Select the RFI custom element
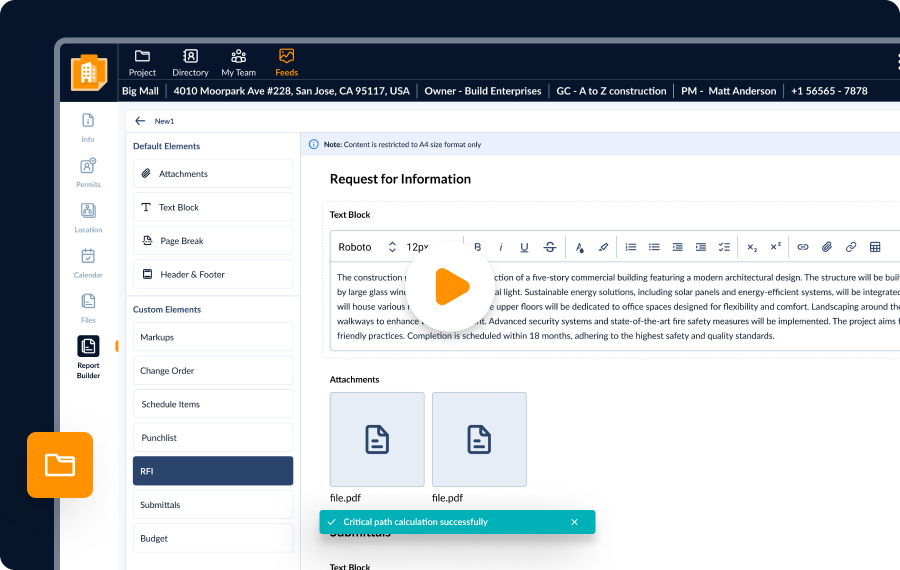The width and height of the screenshot is (900, 570). 213,471
